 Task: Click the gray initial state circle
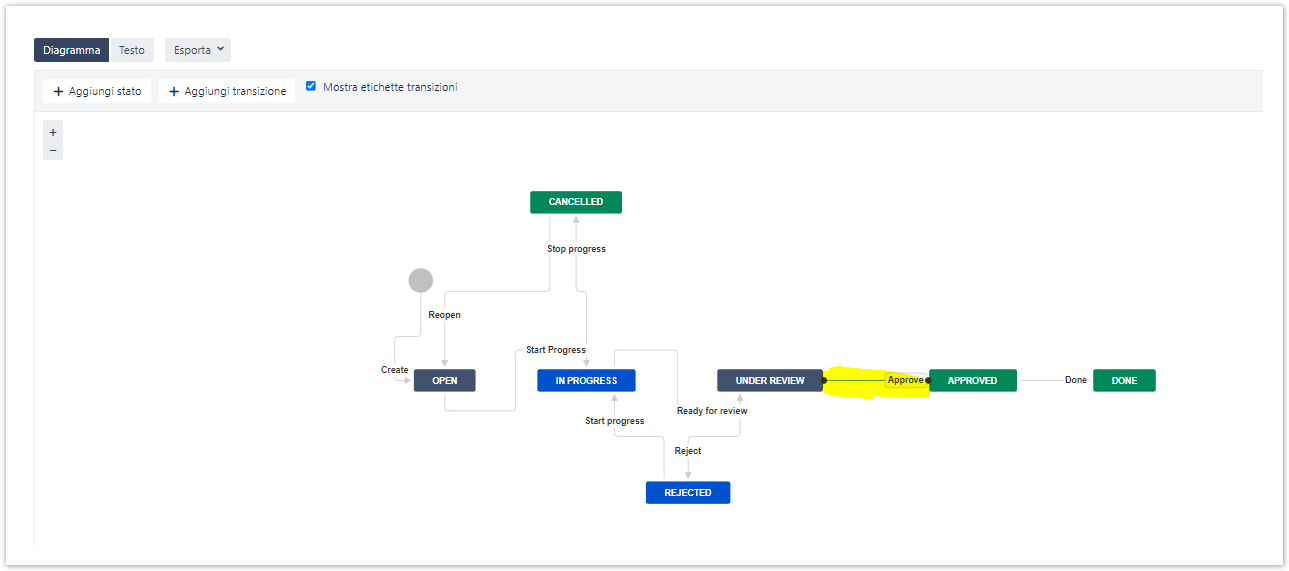pos(421,280)
